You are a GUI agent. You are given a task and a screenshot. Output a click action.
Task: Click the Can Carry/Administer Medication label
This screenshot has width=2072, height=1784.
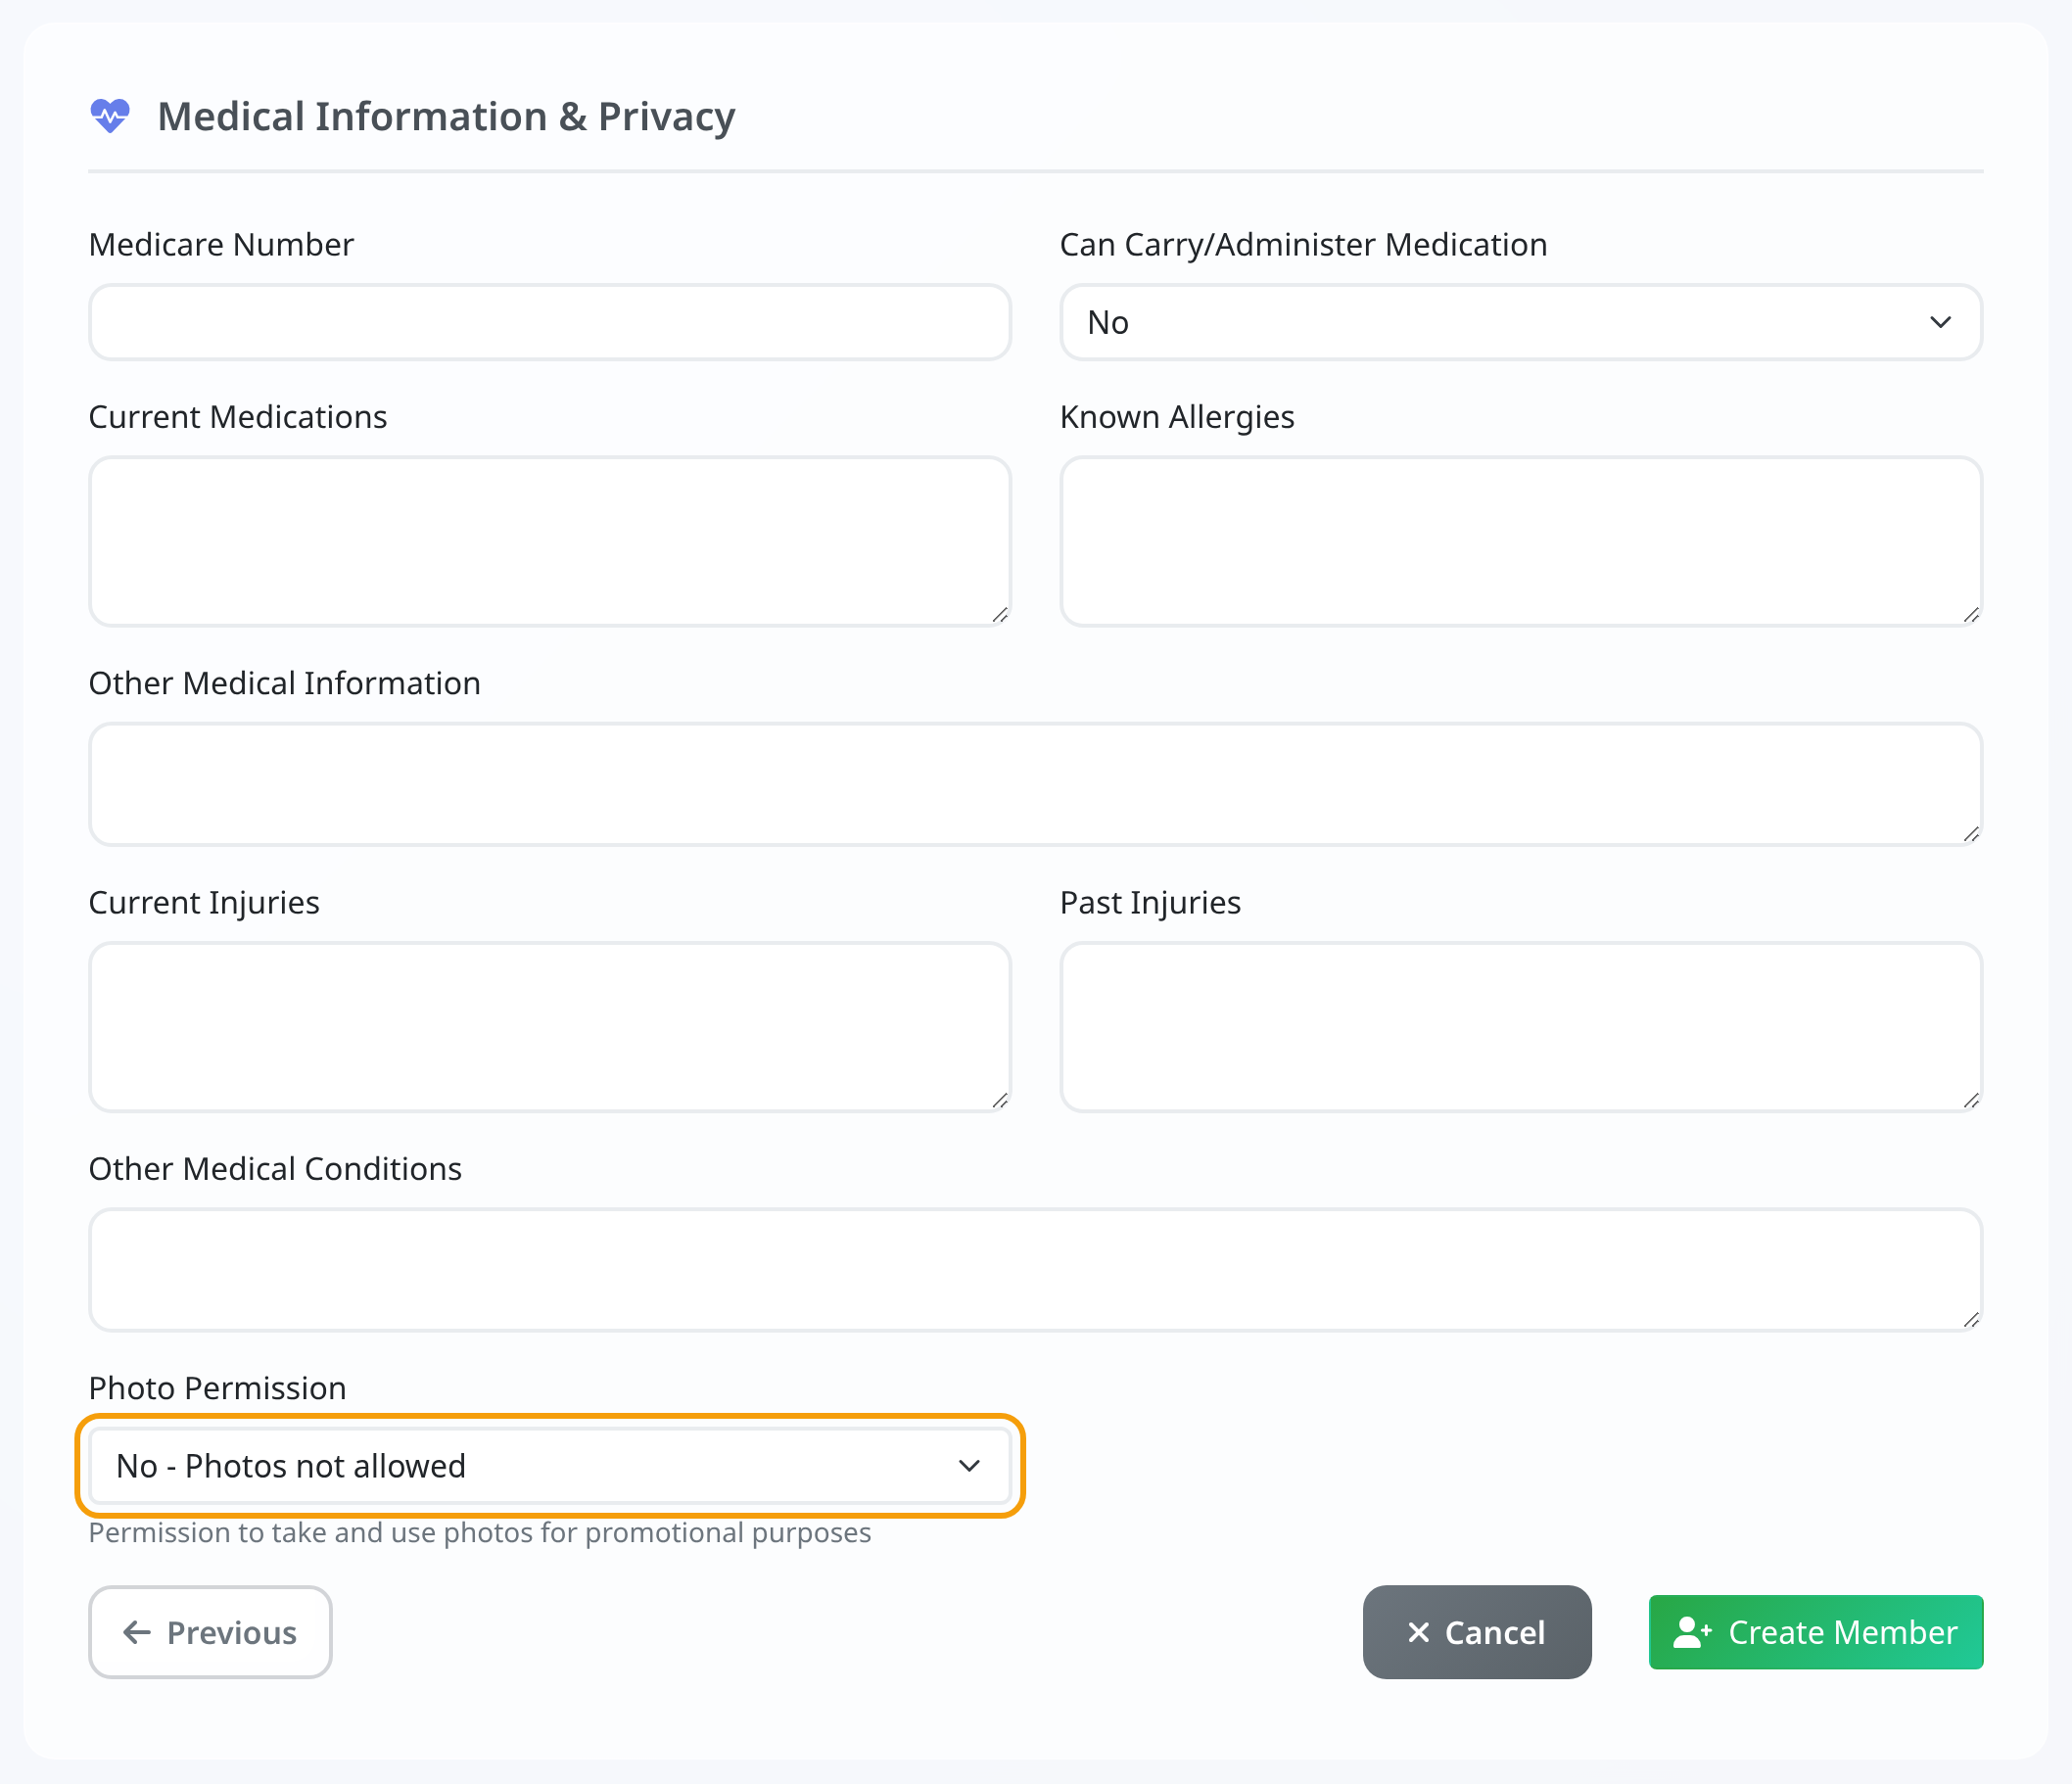point(1304,245)
